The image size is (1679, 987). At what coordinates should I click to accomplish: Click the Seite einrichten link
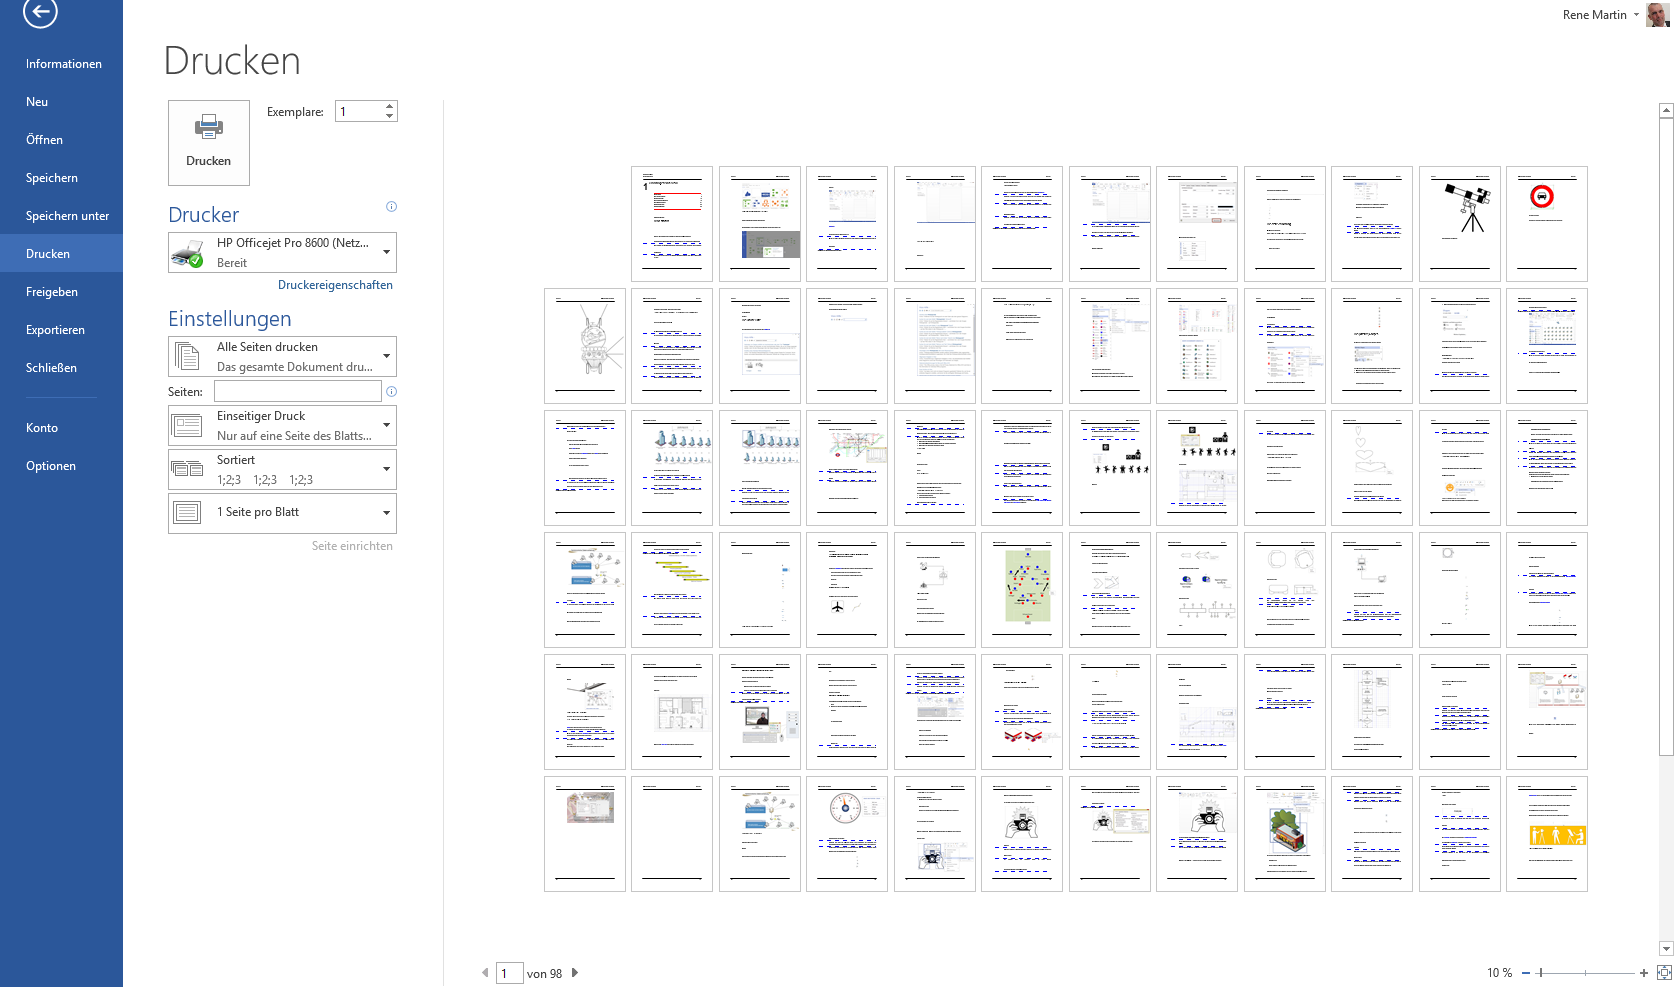pos(352,546)
